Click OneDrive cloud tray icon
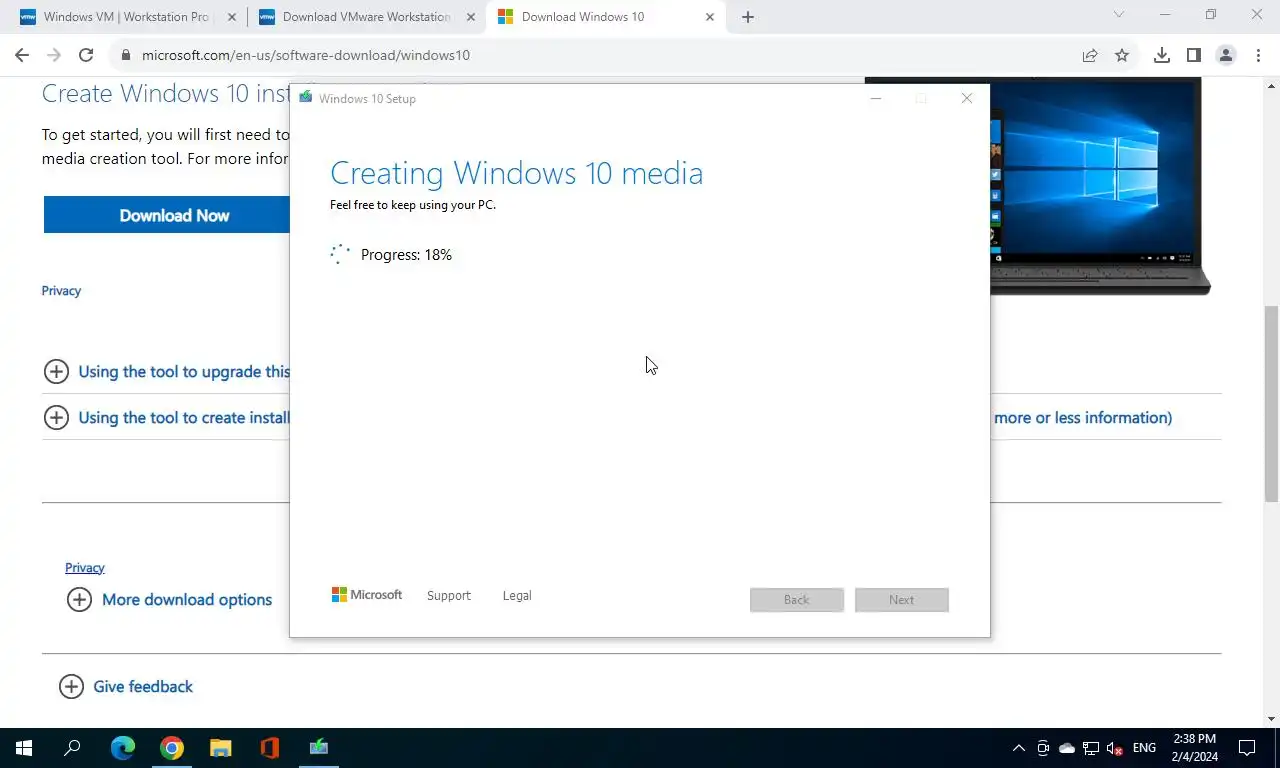Screen dimensions: 1280x768 [x=1067, y=748]
